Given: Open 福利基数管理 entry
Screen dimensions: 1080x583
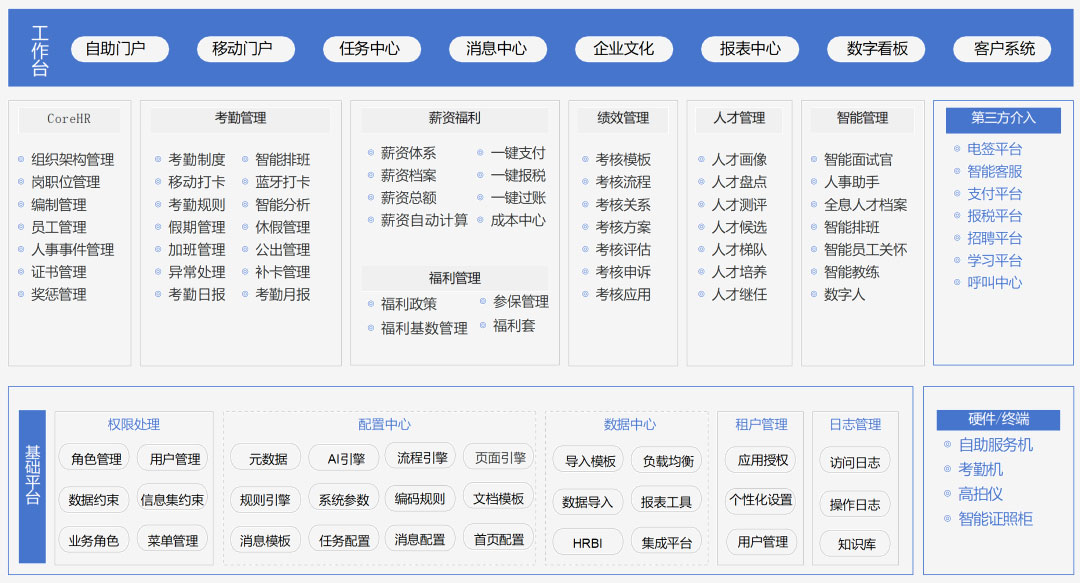Looking at the screenshot, I should click(423, 328).
